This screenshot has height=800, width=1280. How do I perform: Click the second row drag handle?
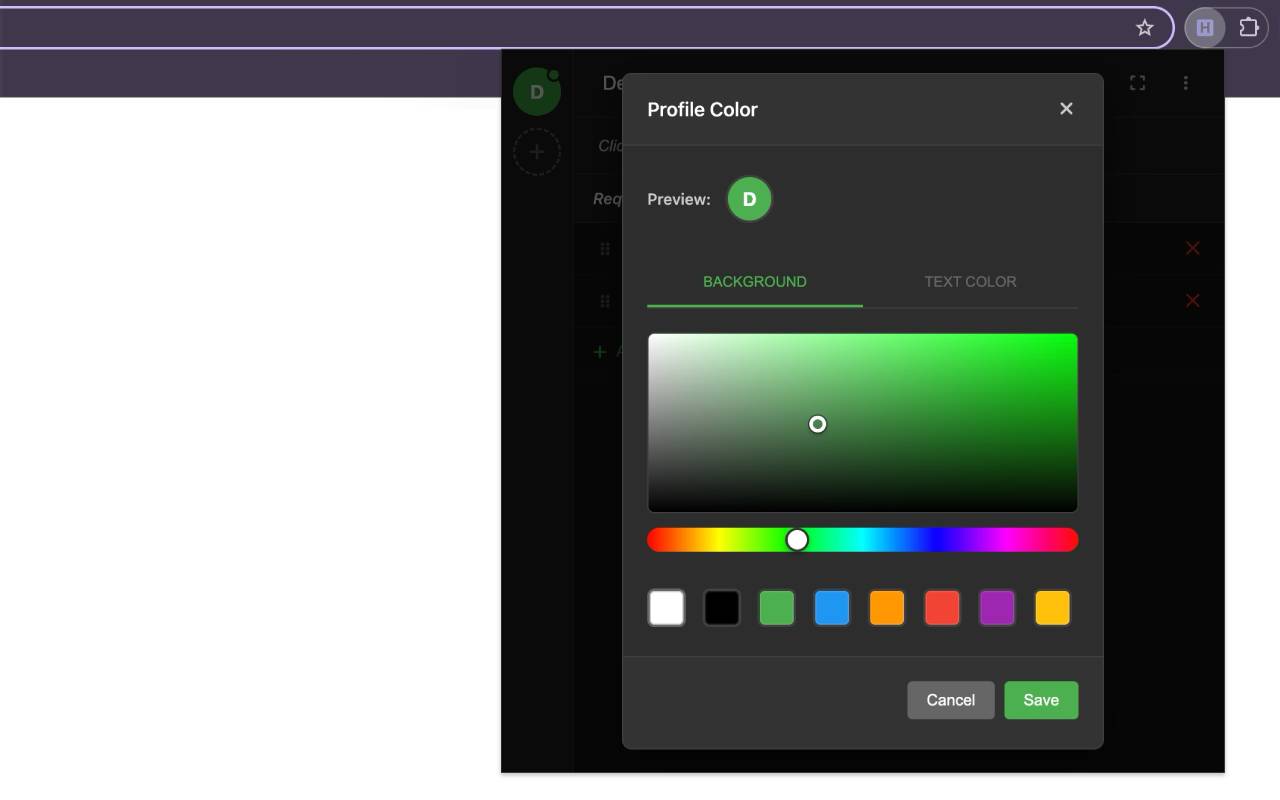[605, 301]
